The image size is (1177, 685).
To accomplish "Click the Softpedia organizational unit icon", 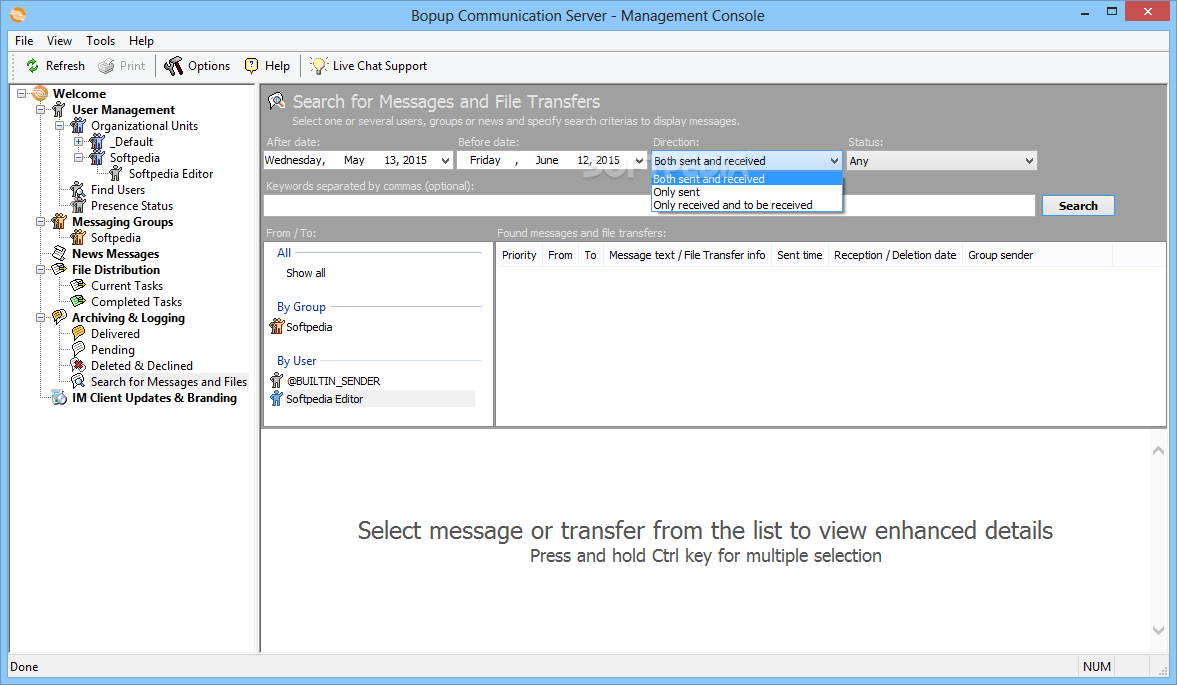I will [97, 158].
